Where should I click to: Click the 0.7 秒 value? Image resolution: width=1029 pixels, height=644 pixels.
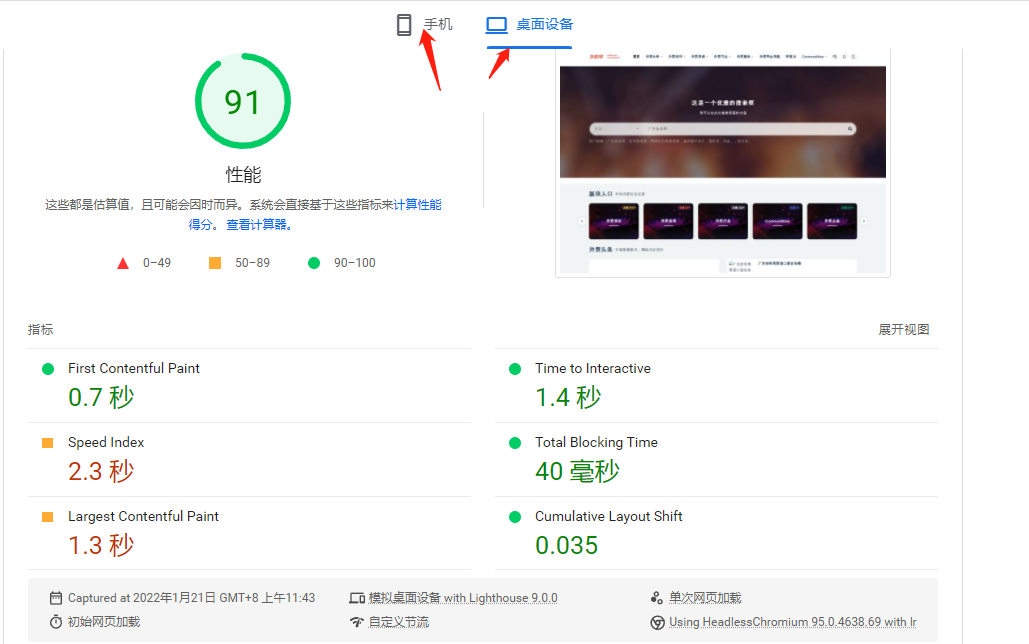coord(101,397)
